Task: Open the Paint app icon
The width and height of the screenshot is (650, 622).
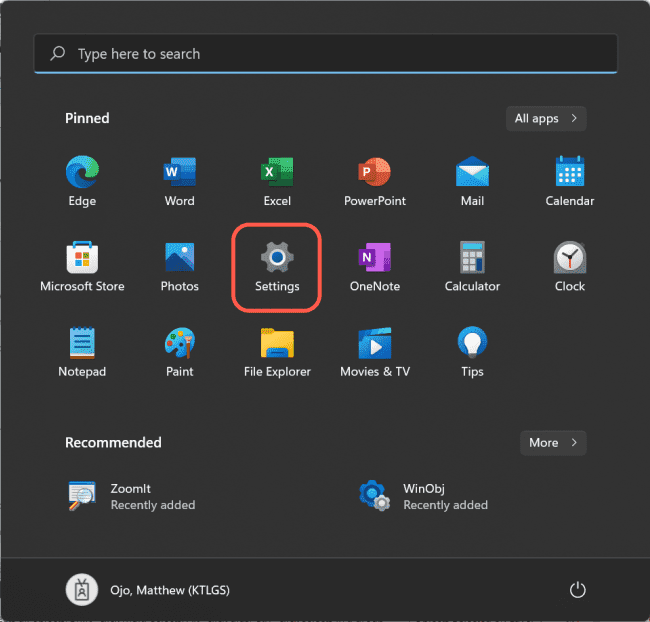Action: click(179, 344)
